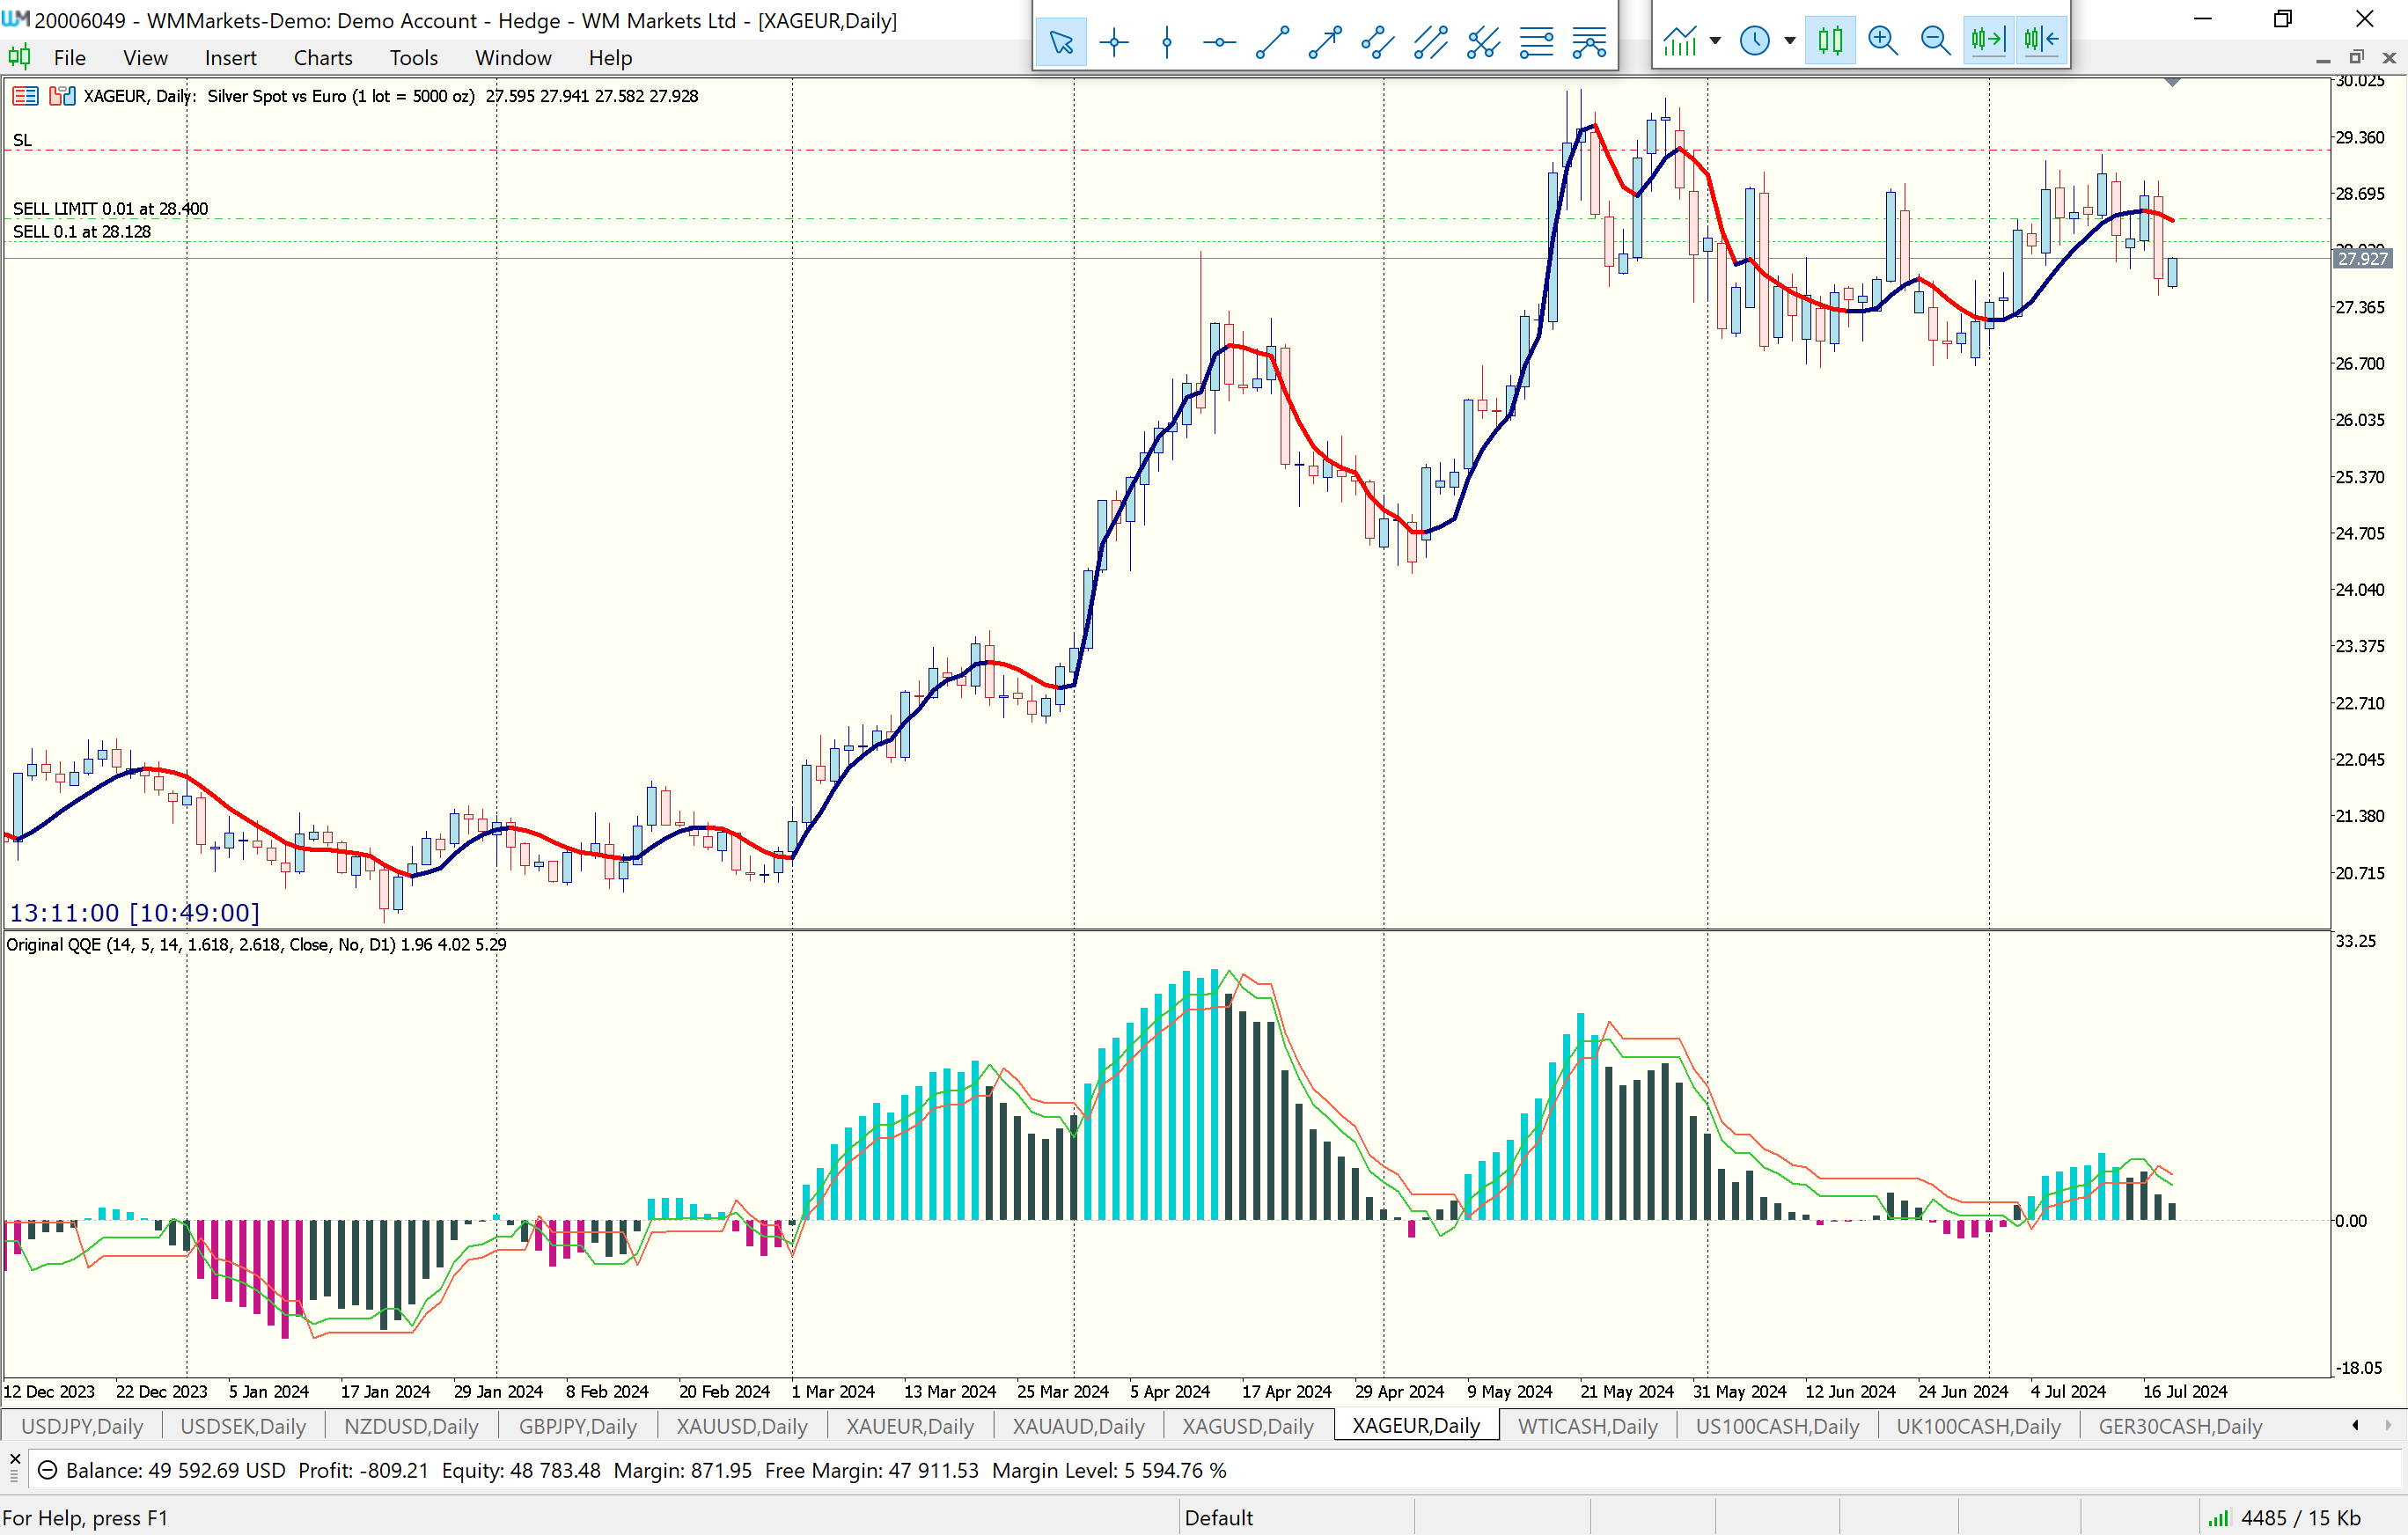This screenshot has width=2408, height=1535.
Task: Select the crosshair cursor tool
Action: [1113, 41]
